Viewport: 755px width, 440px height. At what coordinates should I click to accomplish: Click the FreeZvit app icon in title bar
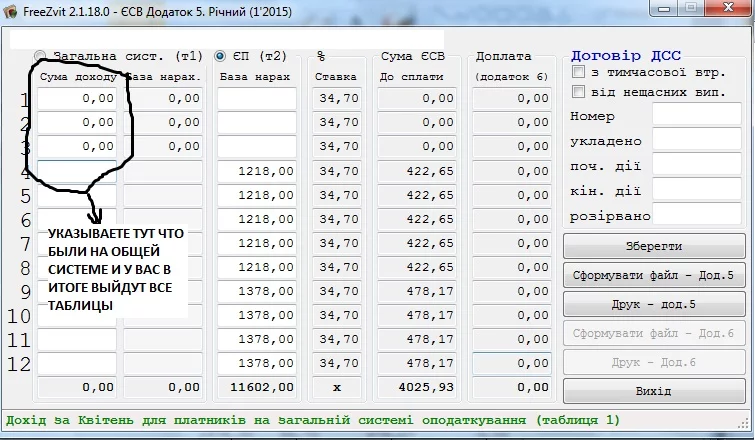tap(11, 11)
